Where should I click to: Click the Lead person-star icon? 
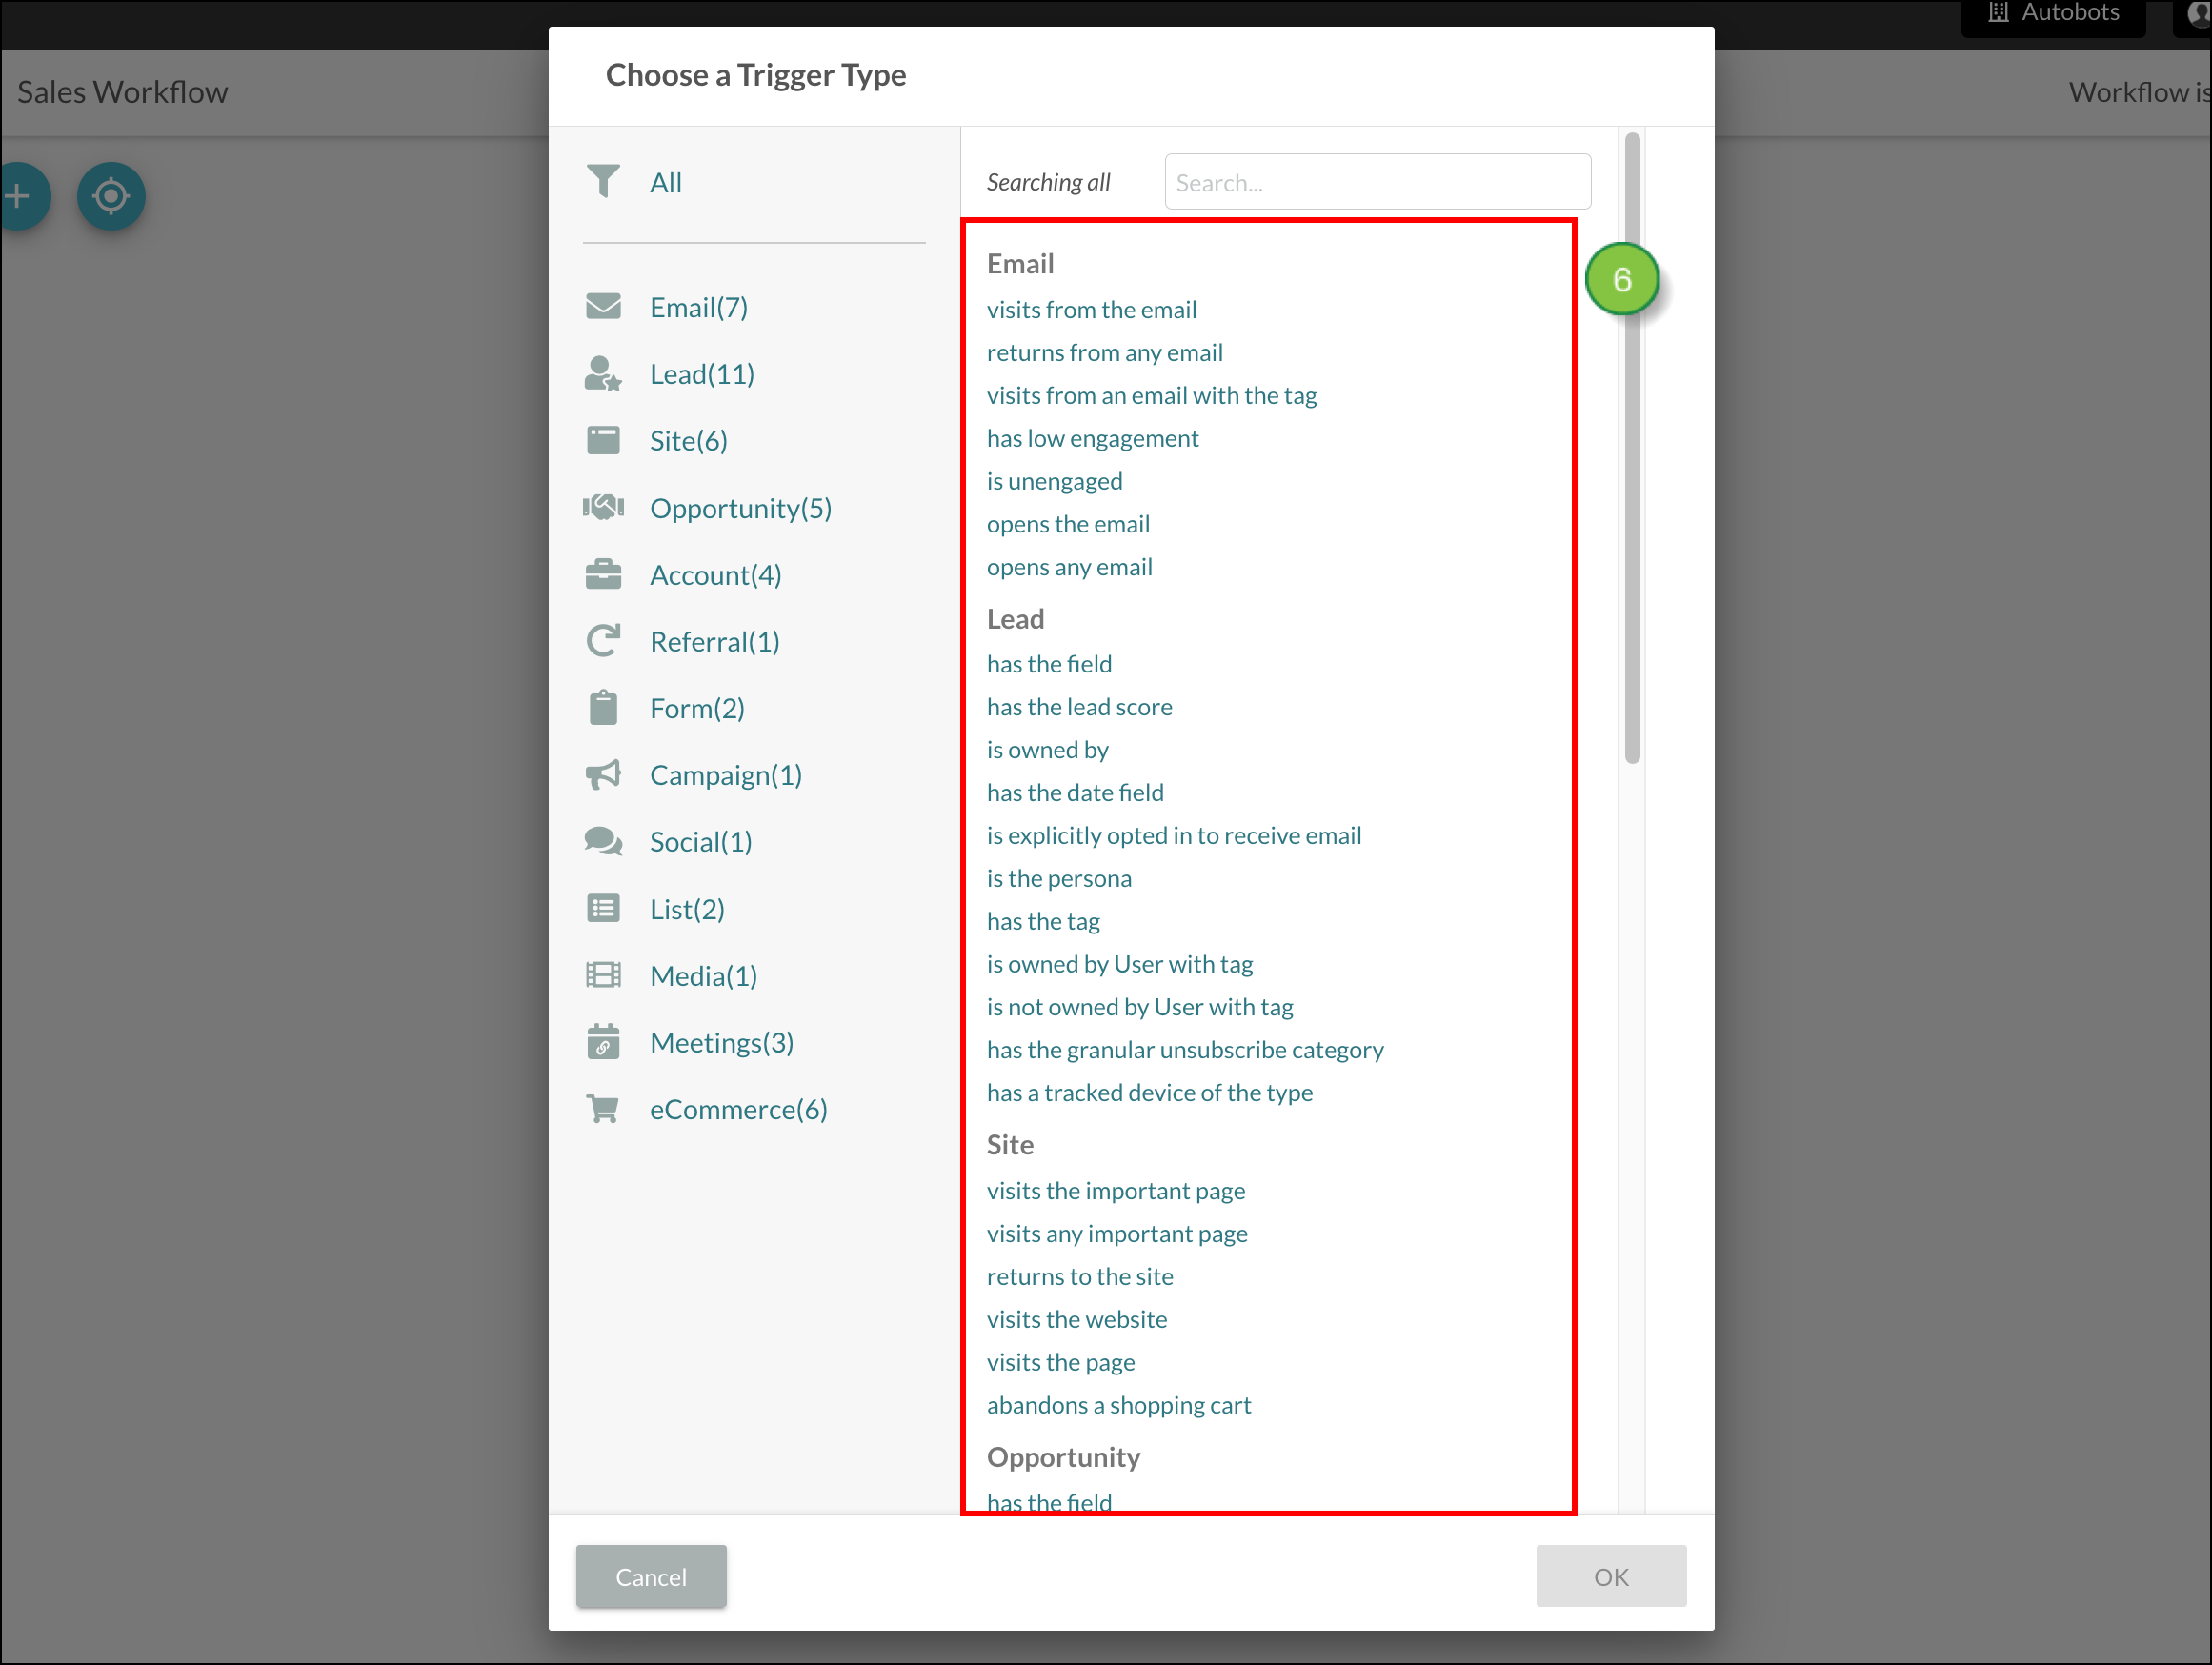pyautogui.click(x=603, y=373)
